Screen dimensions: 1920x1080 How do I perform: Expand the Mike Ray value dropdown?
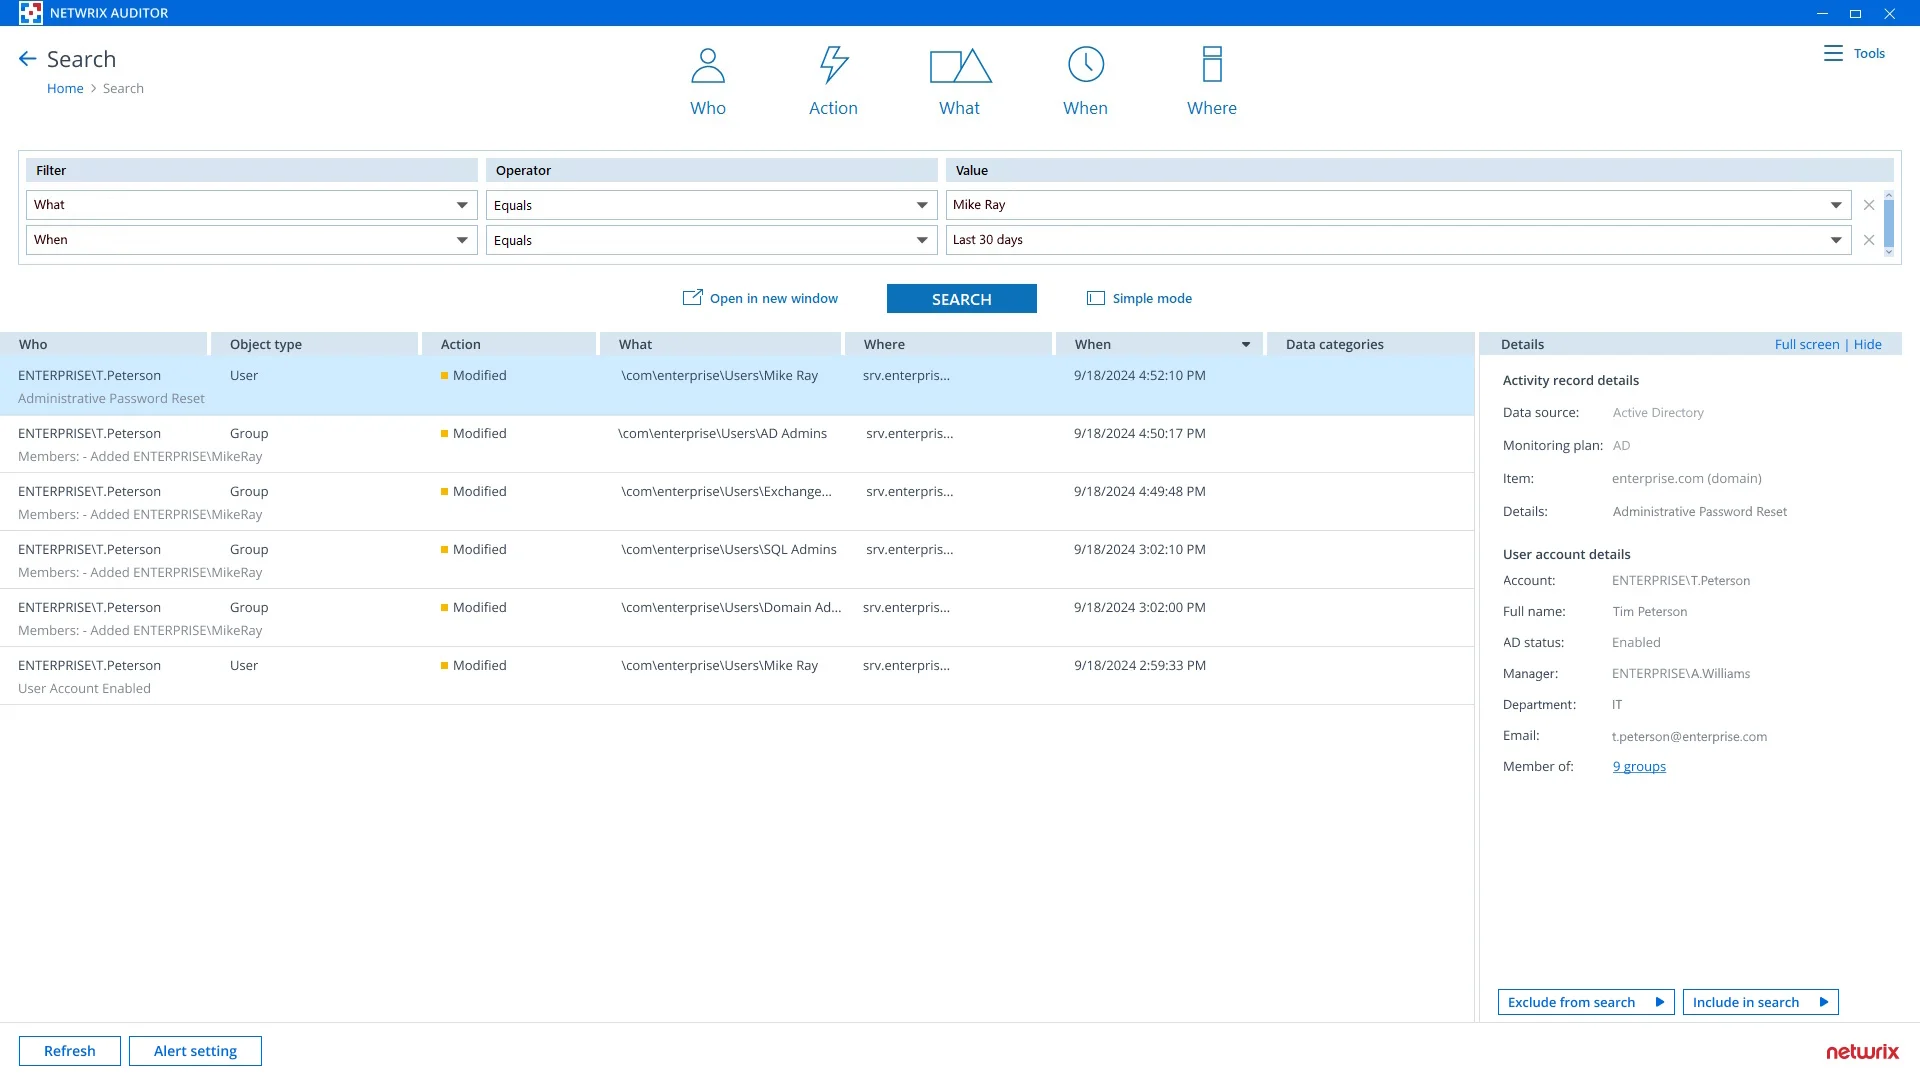pos(1836,205)
